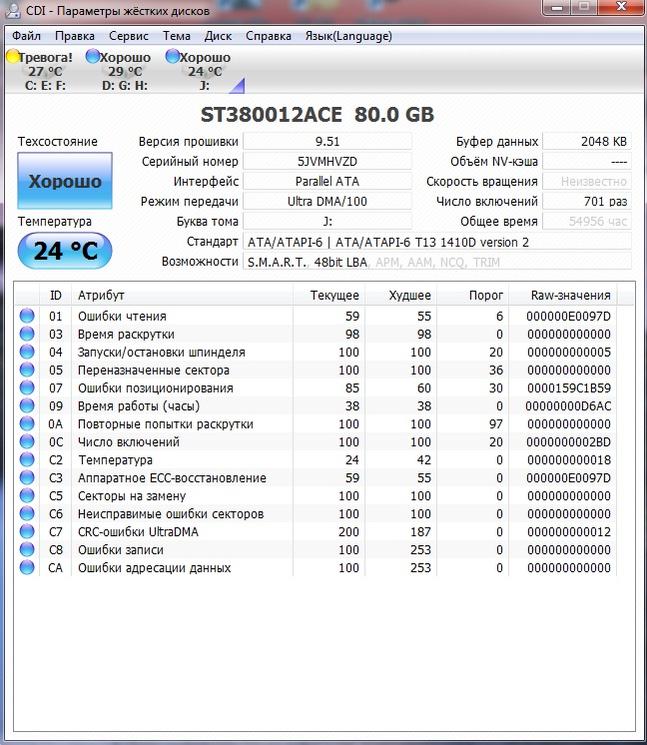This screenshot has width=647, height=745.
Task: Click the 24 °C temperature button
Action: tap(65, 250)
